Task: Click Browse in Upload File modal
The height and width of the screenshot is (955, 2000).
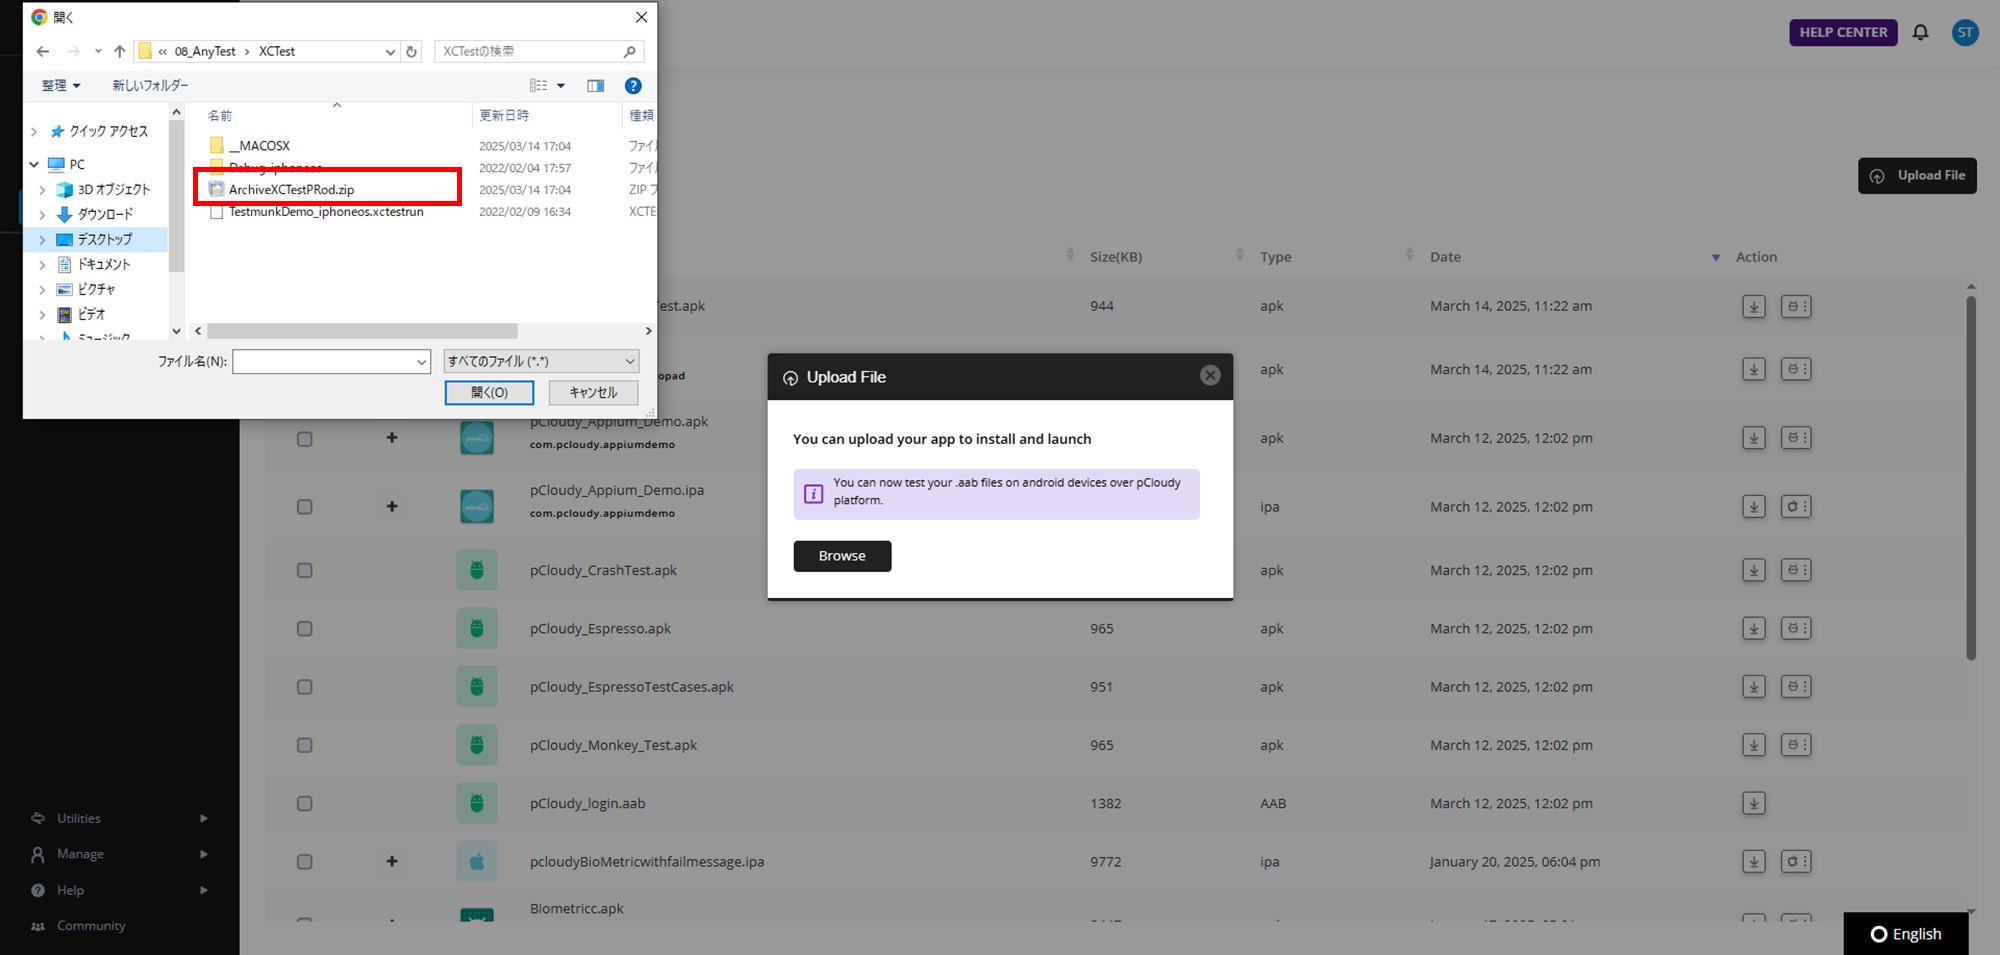Action: [842, 556]
